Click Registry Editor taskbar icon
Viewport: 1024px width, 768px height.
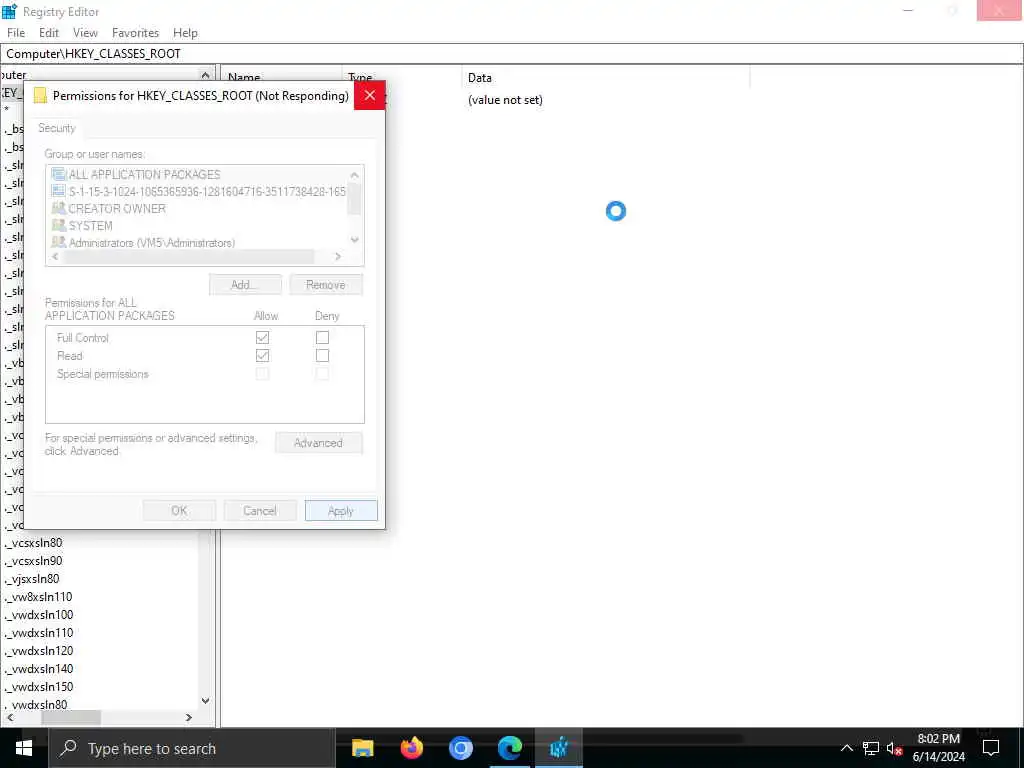pyautogui.click(x=559, y=748)
